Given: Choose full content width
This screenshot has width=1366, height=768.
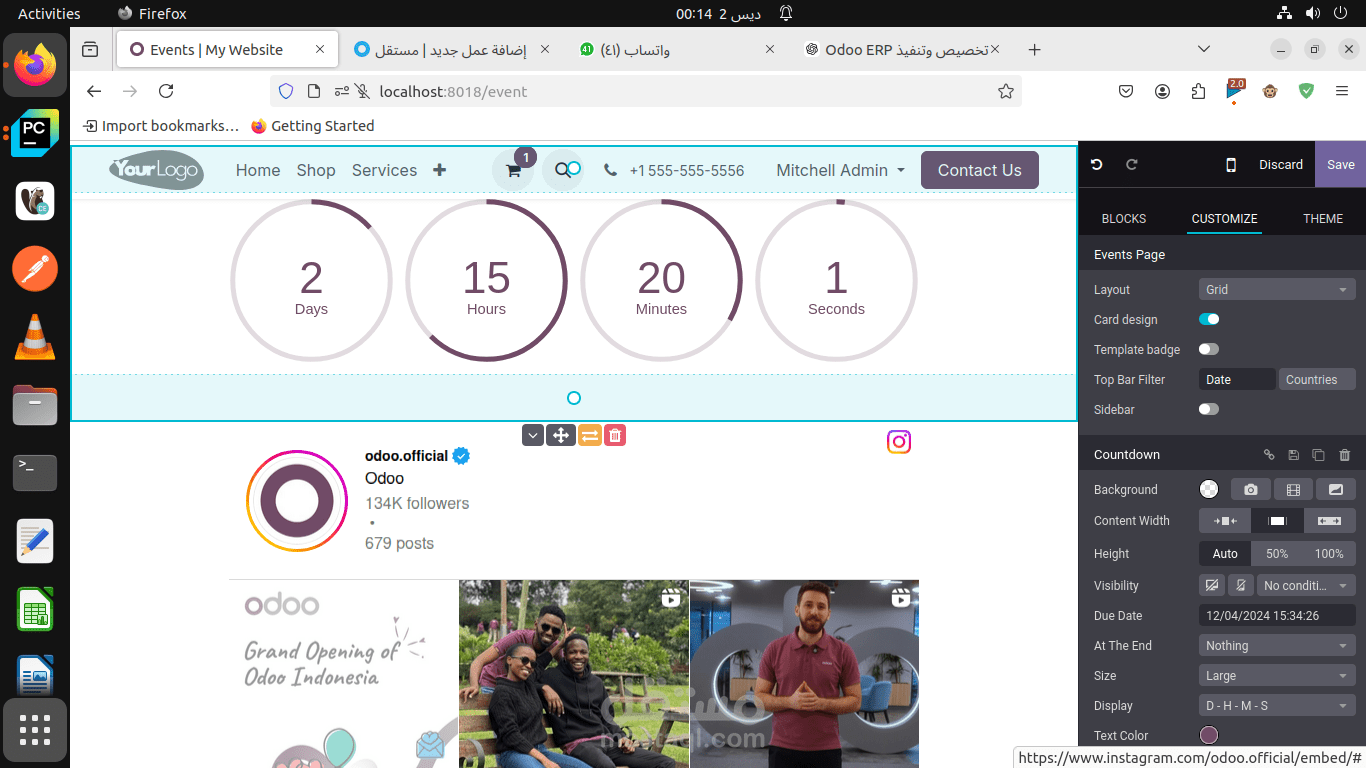Looking at the screenshot, I should [1330, 521].
